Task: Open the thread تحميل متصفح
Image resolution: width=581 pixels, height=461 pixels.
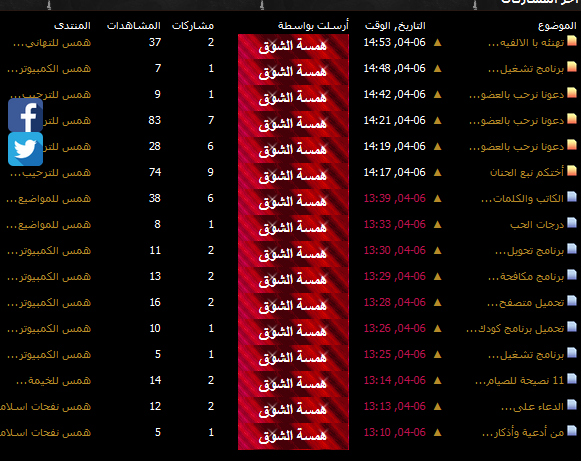Action: click(526, 303)
